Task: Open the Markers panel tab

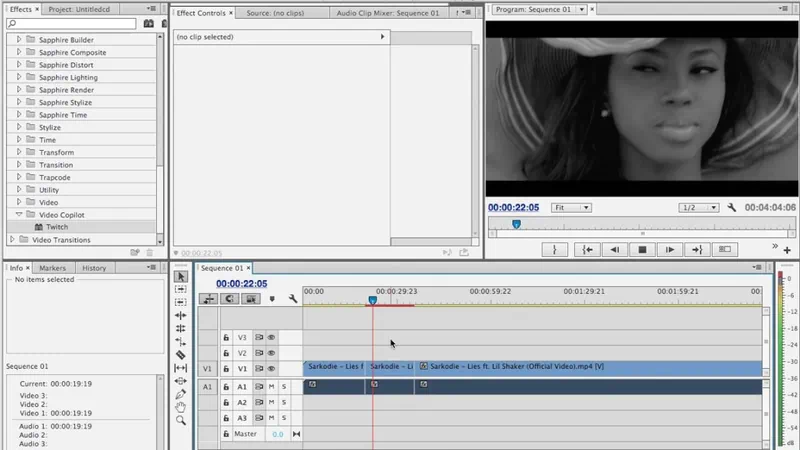Action: tap(52, 268)
